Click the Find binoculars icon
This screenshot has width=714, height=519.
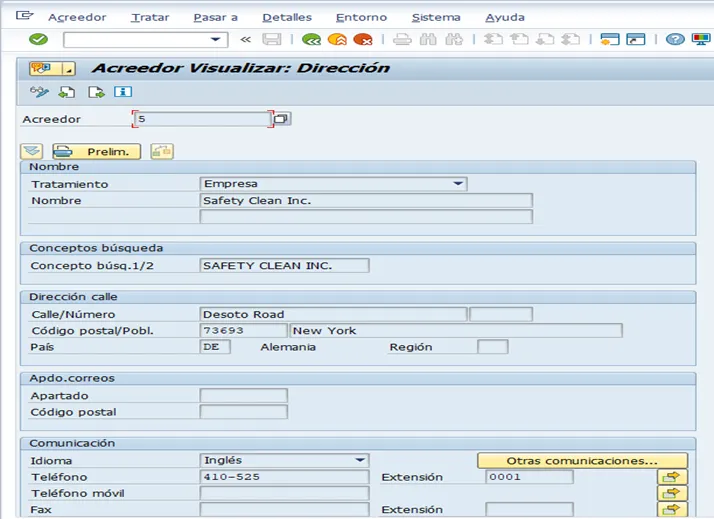point(428,40)
